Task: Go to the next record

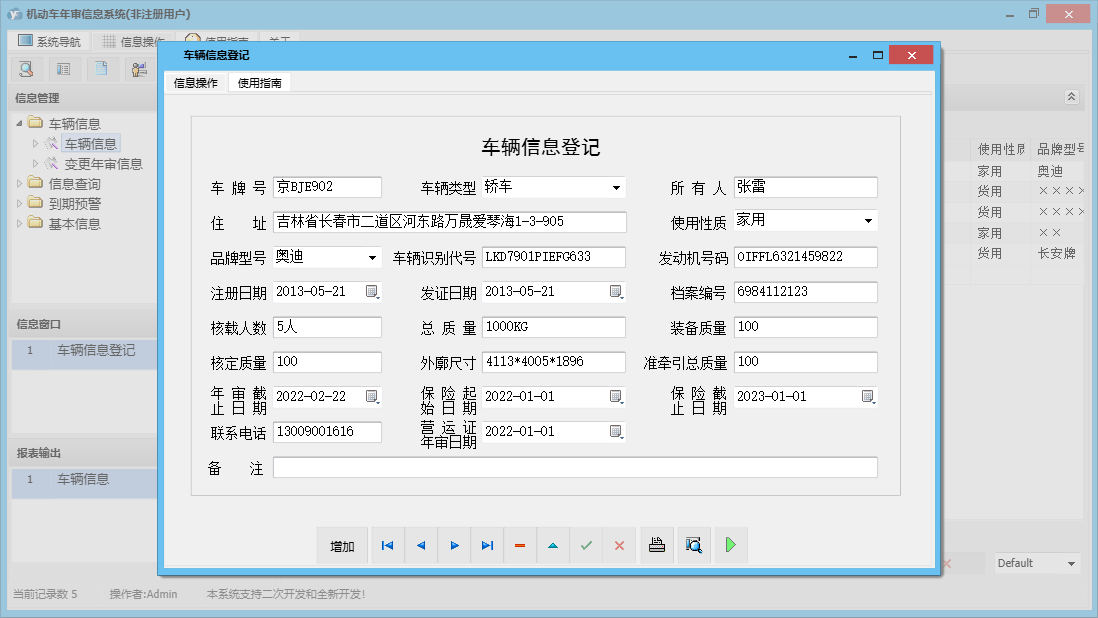Action: click(x=454, y=546)
